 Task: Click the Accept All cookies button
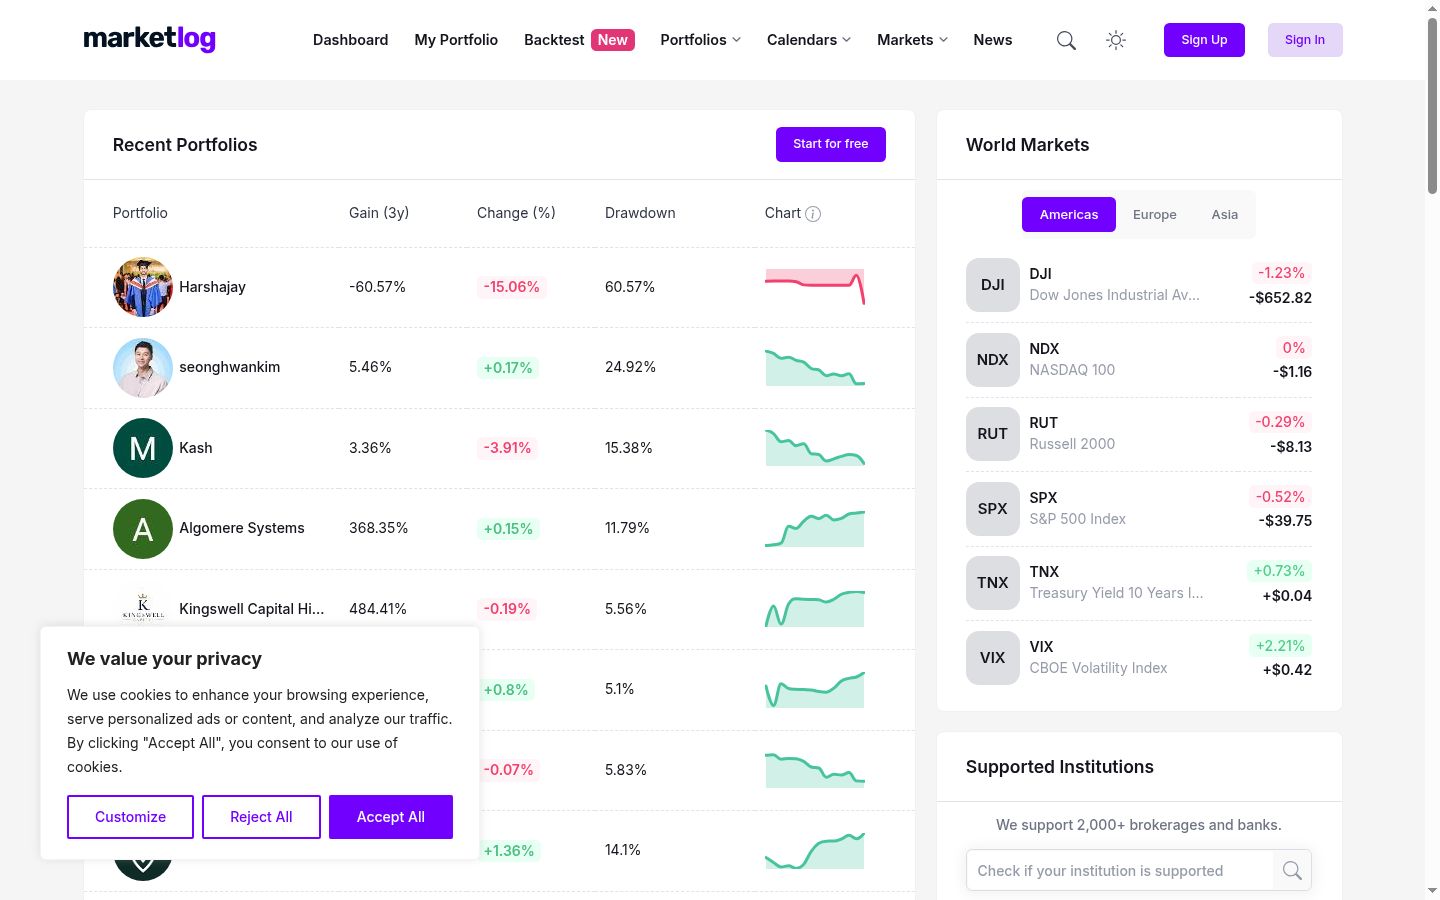[391, 817]
